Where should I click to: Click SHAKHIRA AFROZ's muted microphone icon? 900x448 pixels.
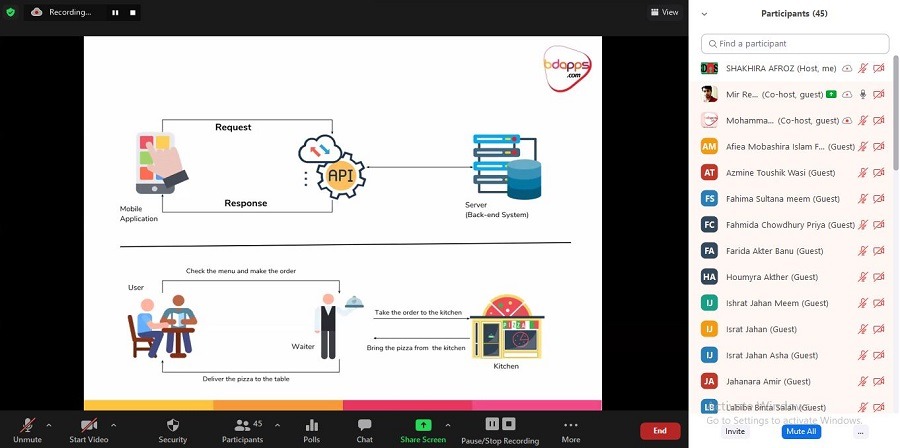863,68
